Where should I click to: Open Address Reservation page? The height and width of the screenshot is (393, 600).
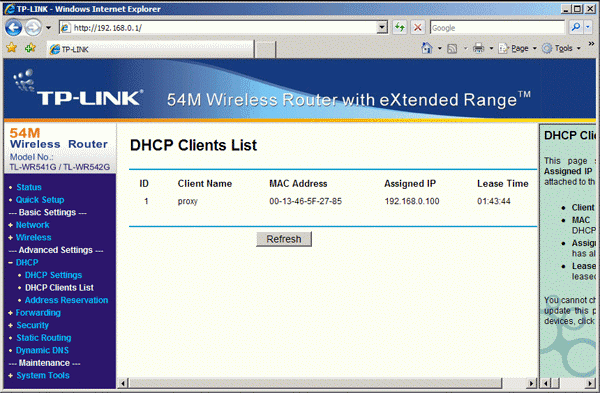click(x=67, y=300)
